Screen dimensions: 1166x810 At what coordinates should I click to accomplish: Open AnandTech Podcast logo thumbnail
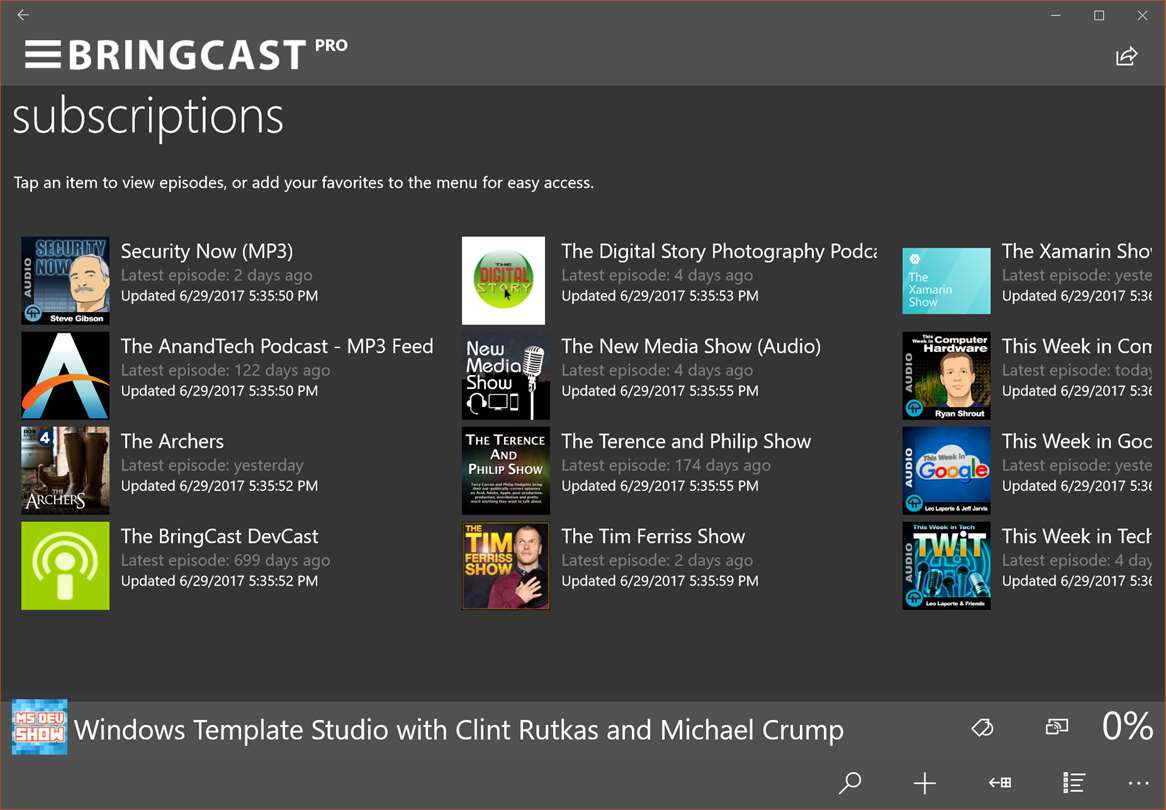click(x=65, y=376)
